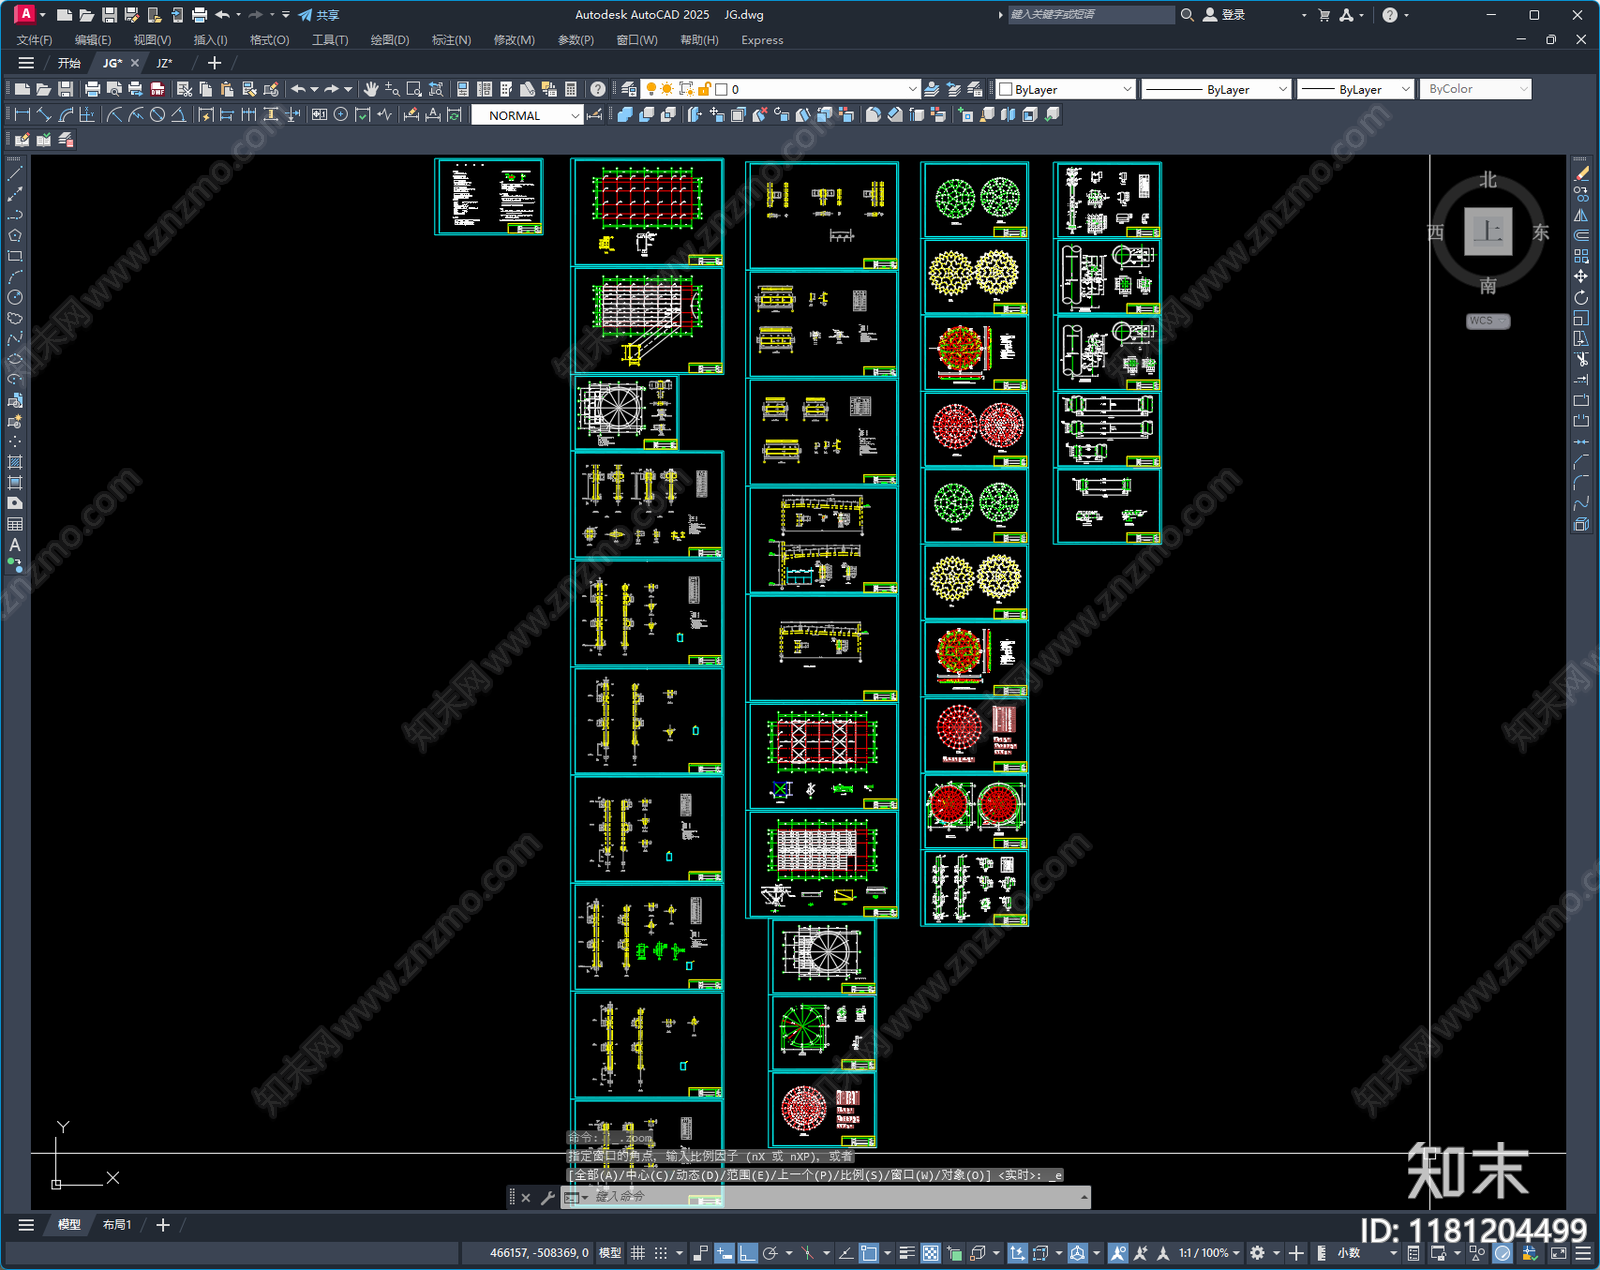Select the Angular dimension tool

(x=178, y=115)
